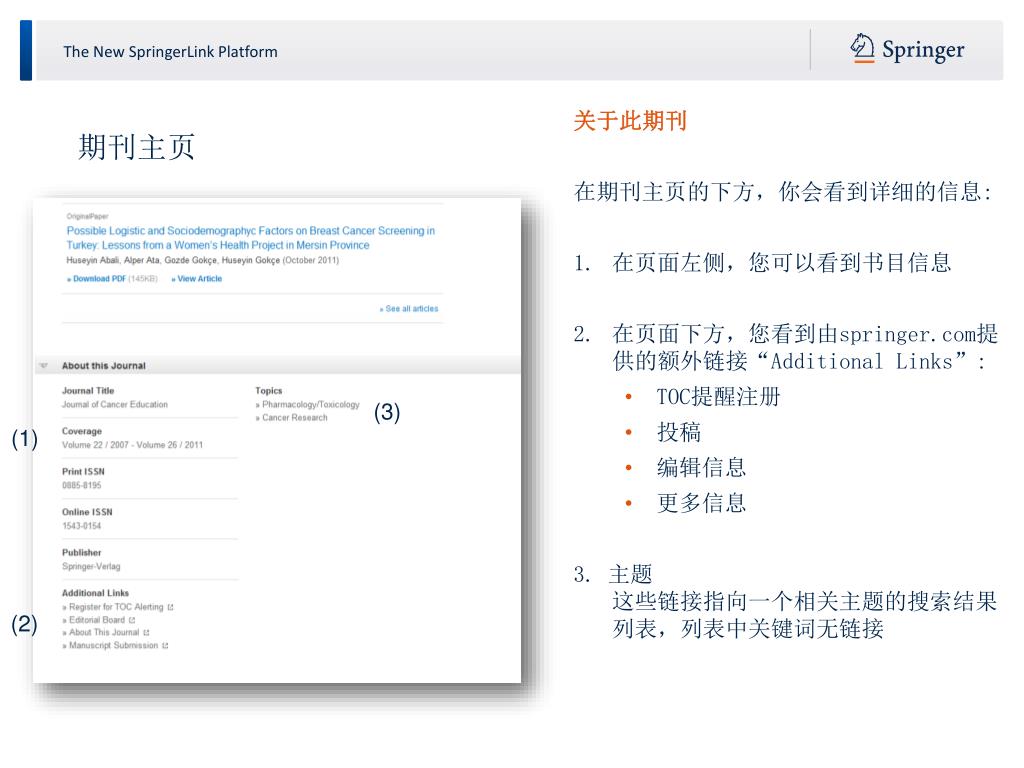Image resolution: width=1024 pixels, height=768 pixels.
Task: Click the TOC提醒注册 bullet text
Action: [718, 396]
